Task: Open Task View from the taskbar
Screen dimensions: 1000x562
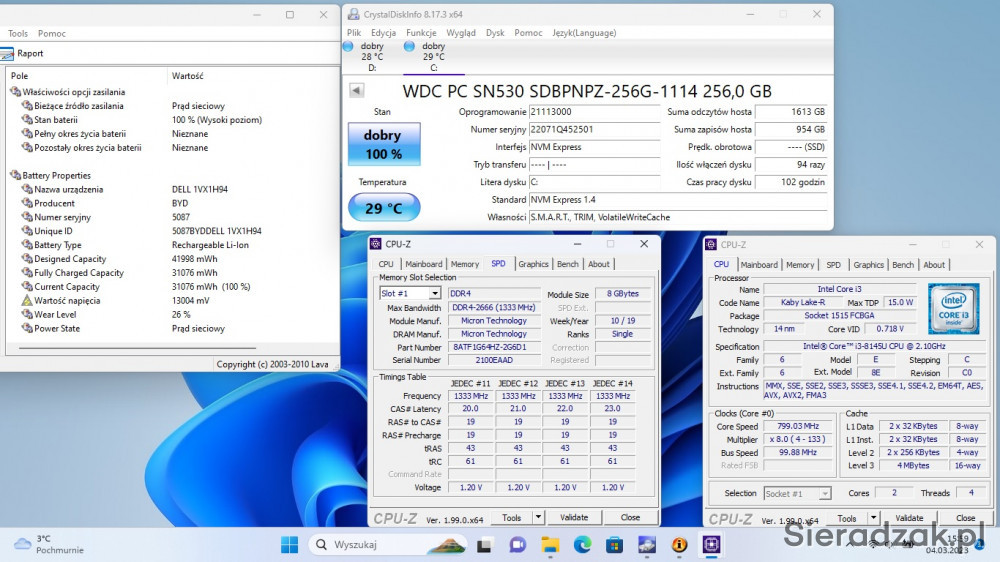Action: 484,545
